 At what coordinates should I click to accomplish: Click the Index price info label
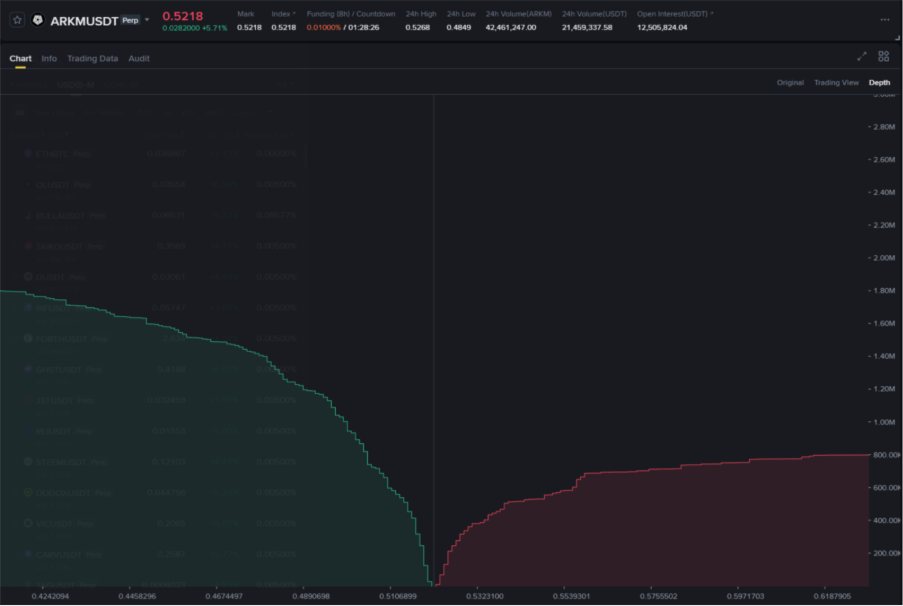pos(283,14)
